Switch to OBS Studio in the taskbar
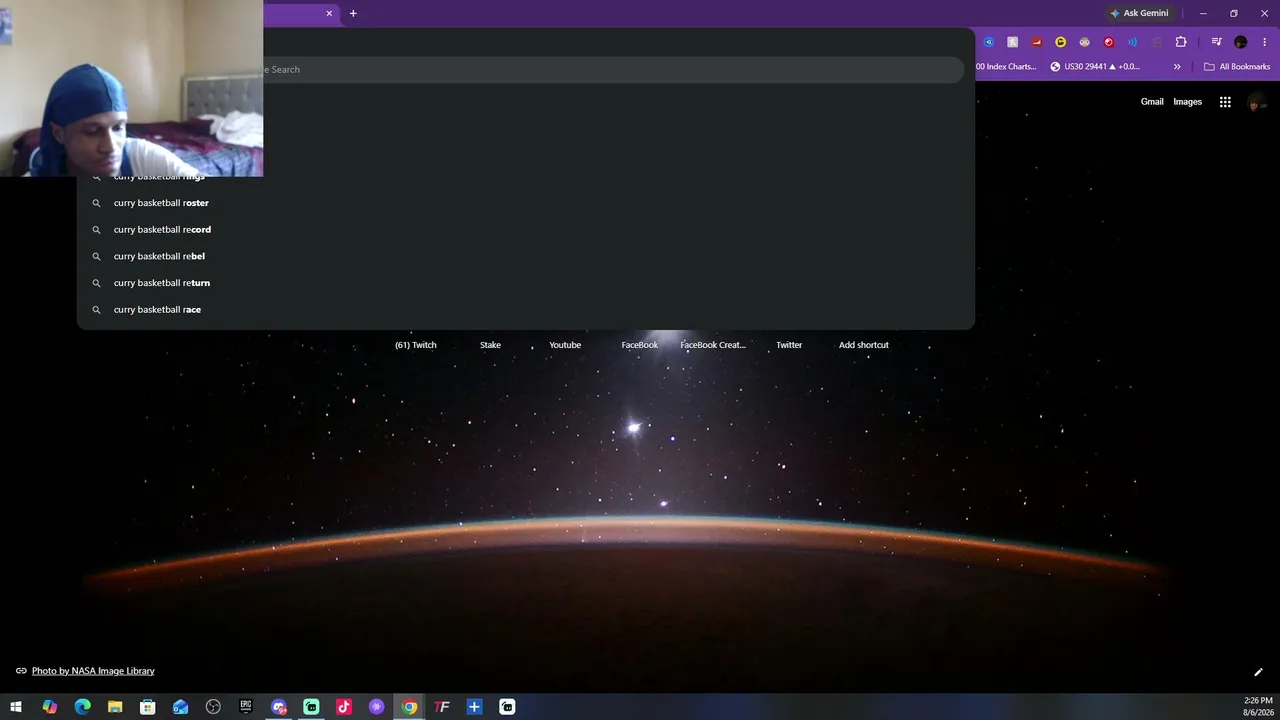The image size is (1280, 720). tap(213, 707)
